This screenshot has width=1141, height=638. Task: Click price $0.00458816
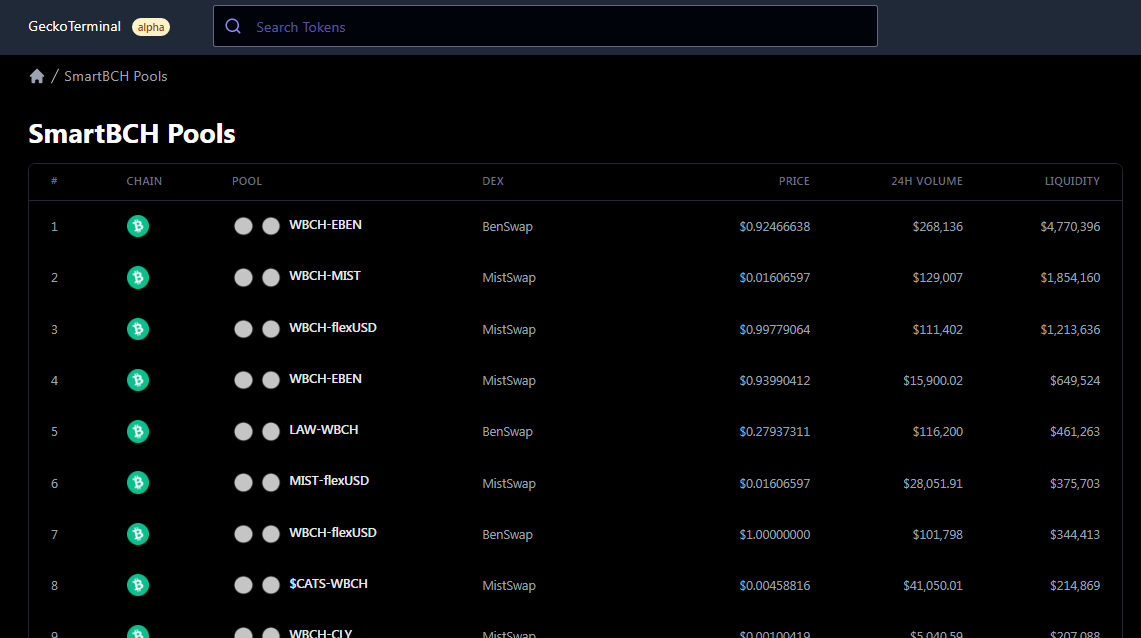pyautogui.click(x=774, y=585)
